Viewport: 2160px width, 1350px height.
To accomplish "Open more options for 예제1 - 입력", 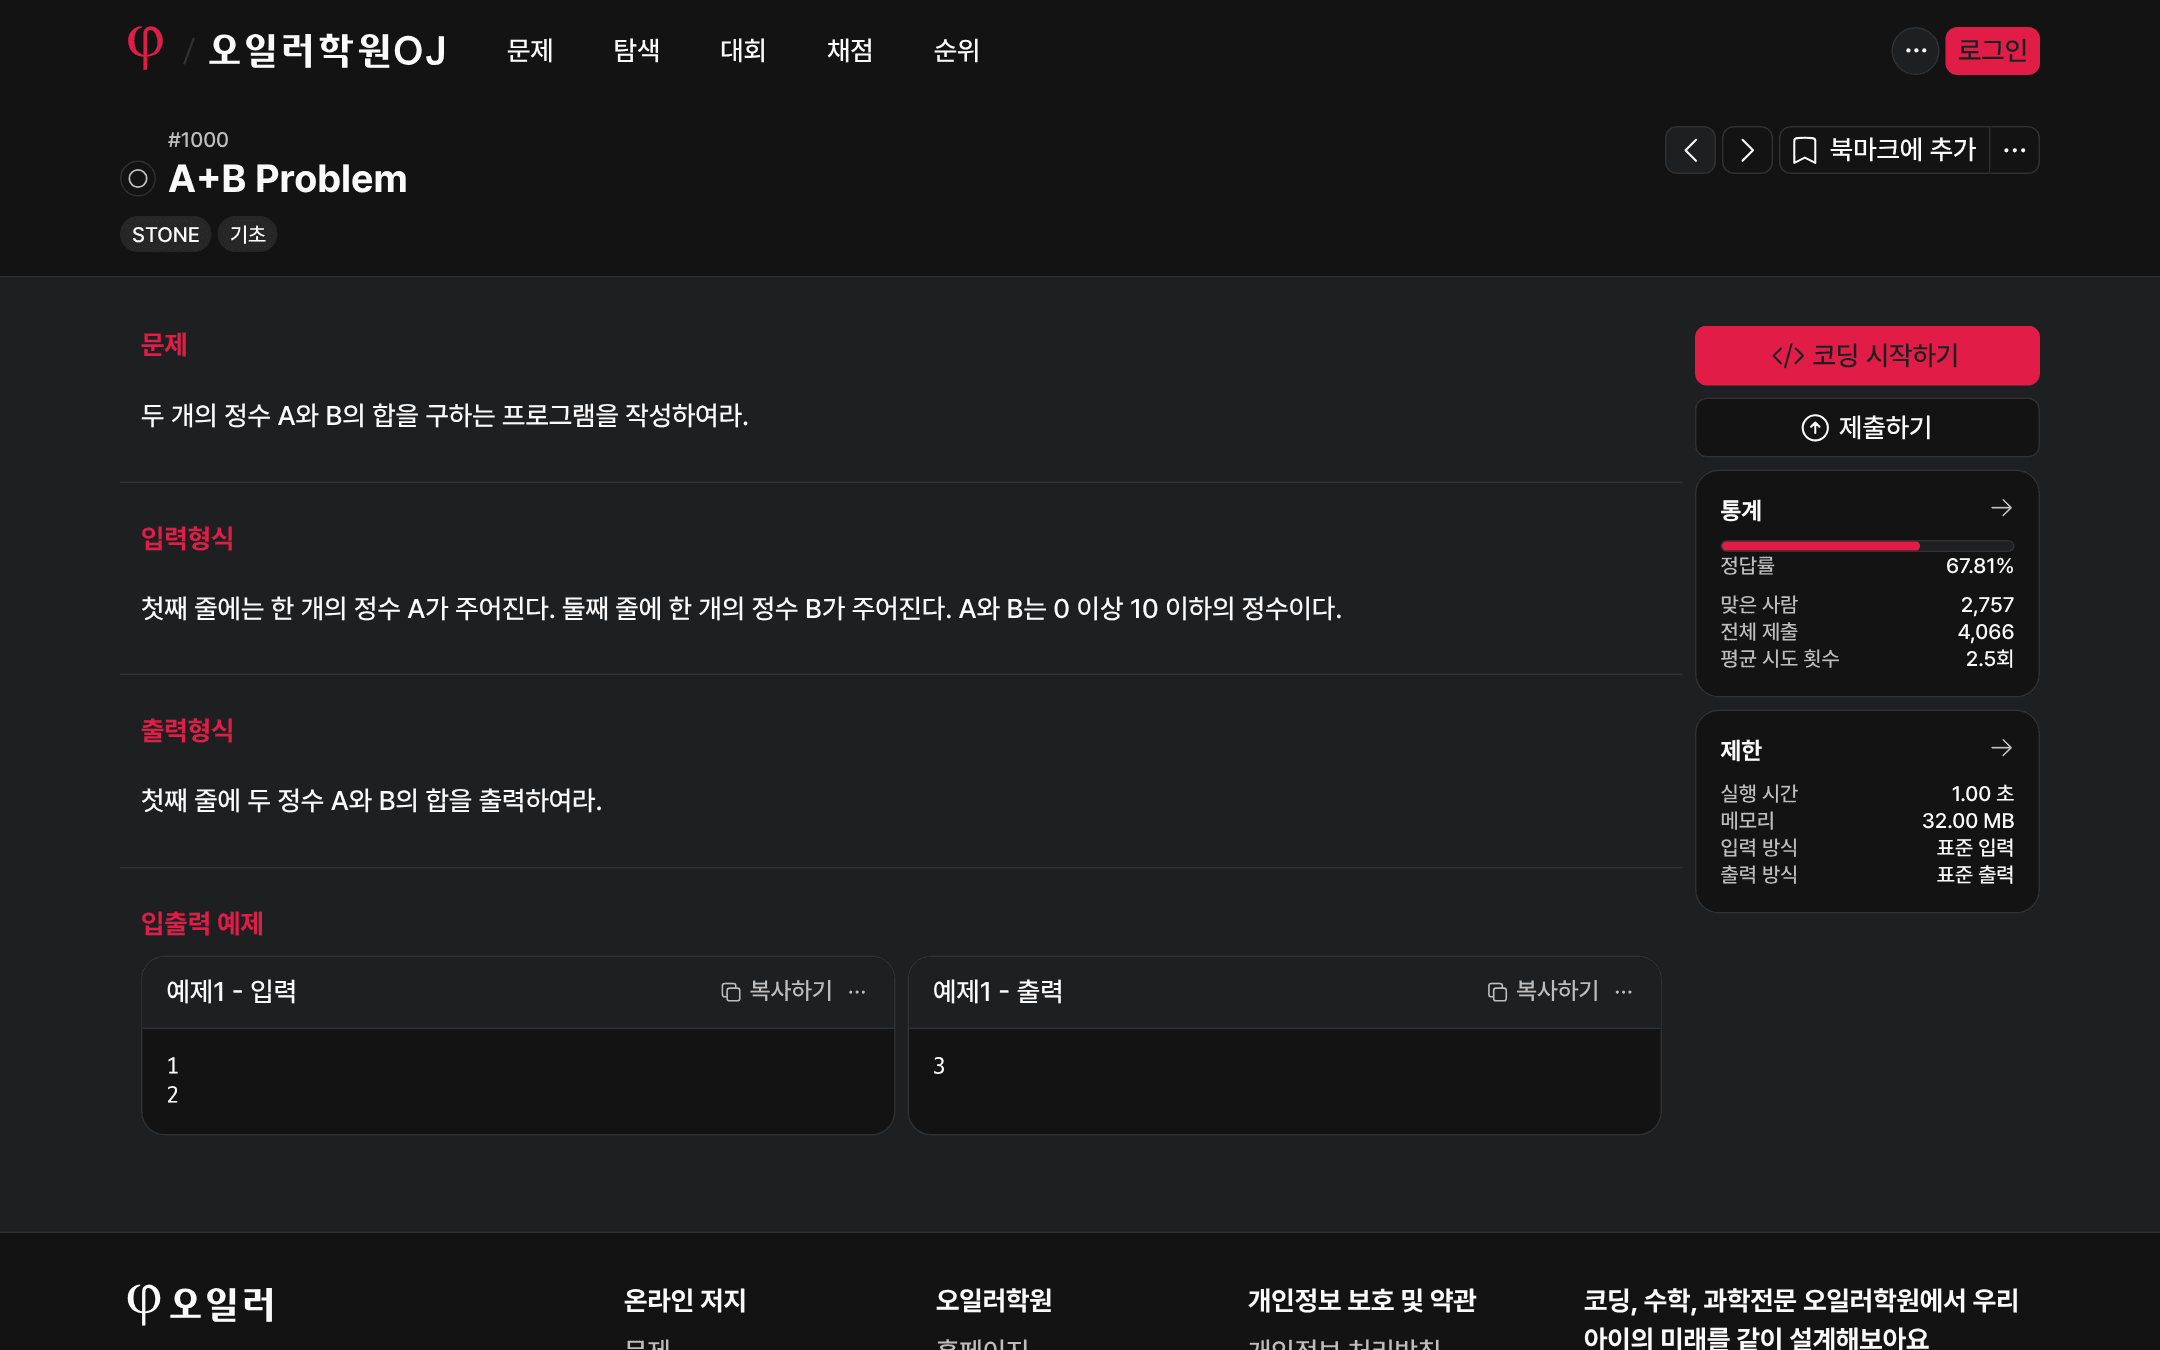I will (x=857, y=992).
